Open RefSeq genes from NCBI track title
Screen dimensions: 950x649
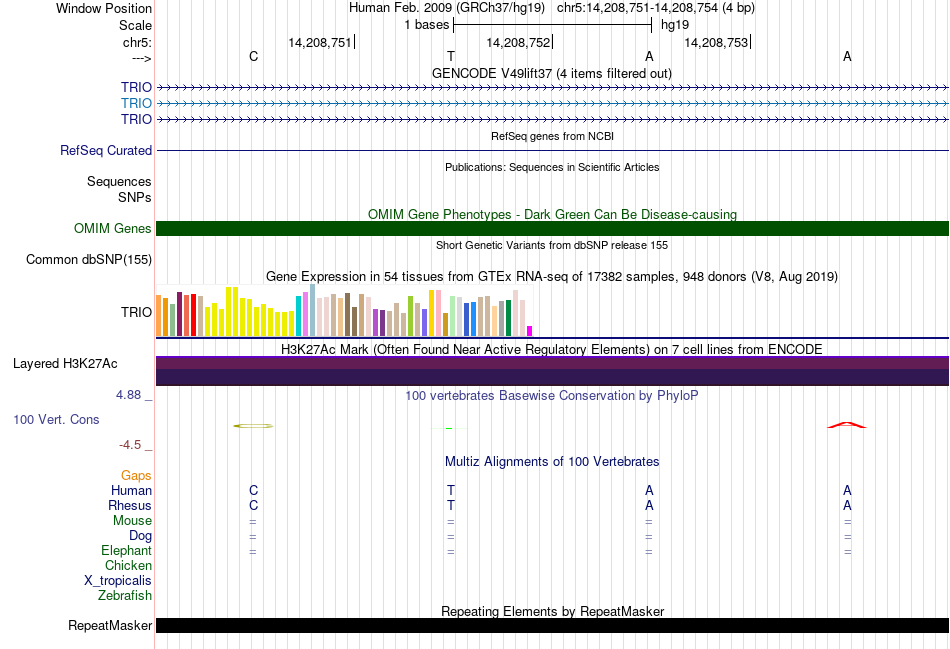[552, 136]
